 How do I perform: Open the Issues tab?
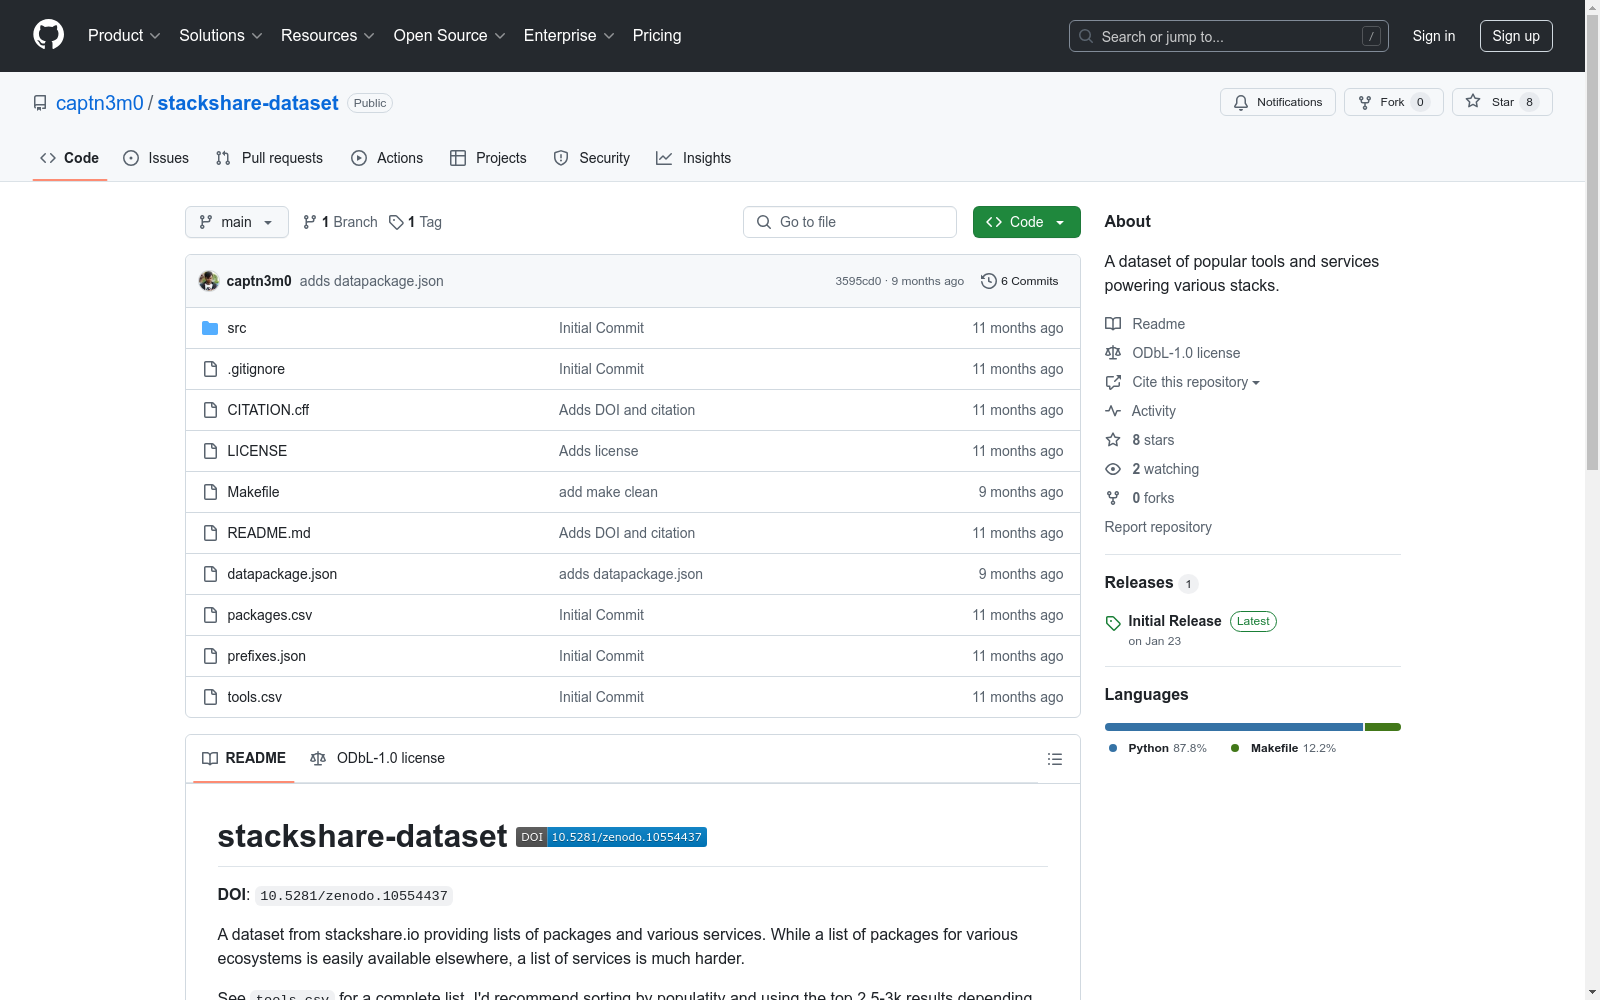[156, 158]
